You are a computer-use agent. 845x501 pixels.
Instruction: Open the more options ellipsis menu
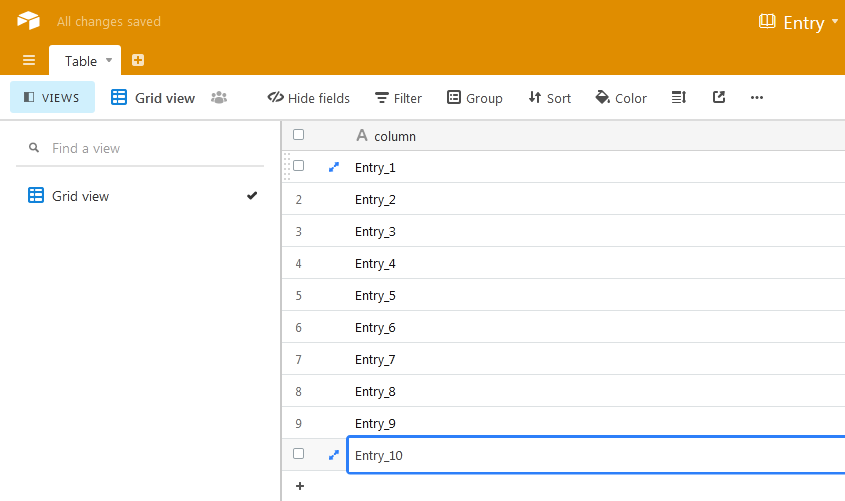click(x=756, y=97)
